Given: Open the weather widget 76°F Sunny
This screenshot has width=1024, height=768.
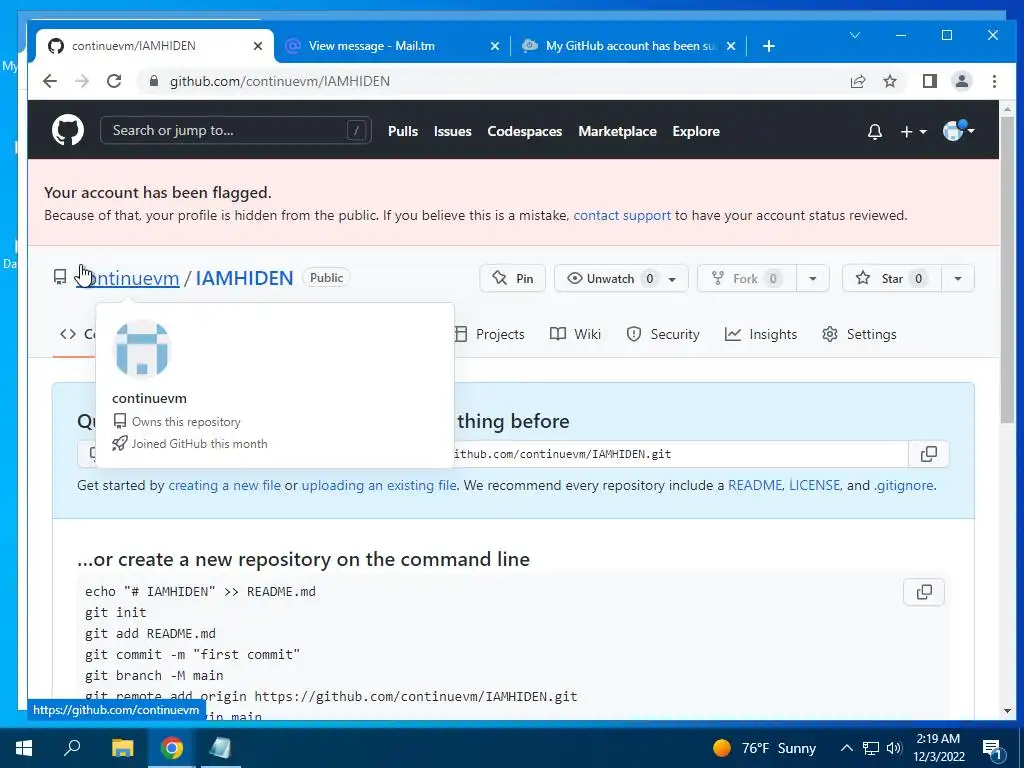Looking at the screenshot, I should (x=764, y=748).
